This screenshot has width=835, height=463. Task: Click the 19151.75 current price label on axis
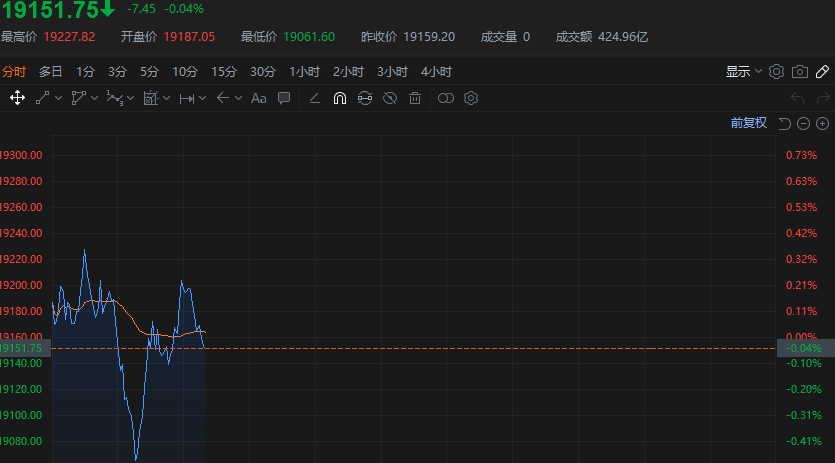pos(22,348)
